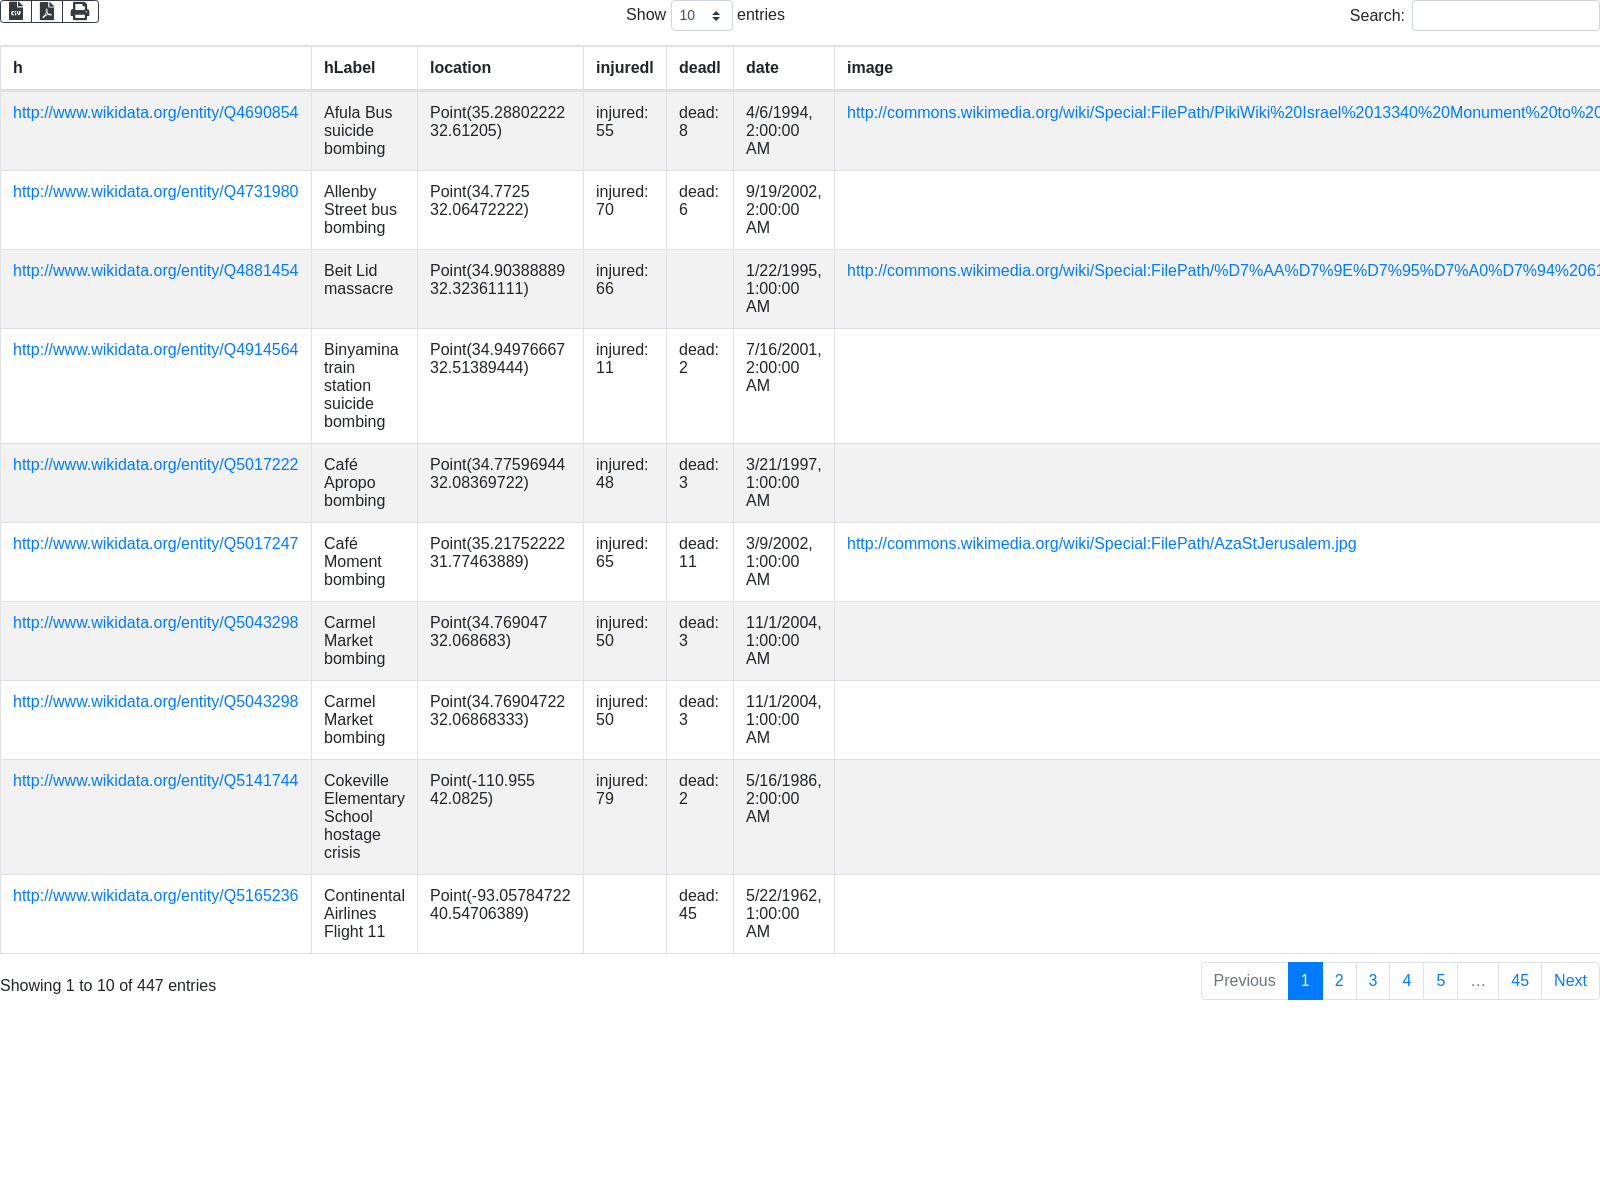Jump to page 45 in pagination
The height and width of the screenshot is (1200, 1600).
coord(1519,981)
